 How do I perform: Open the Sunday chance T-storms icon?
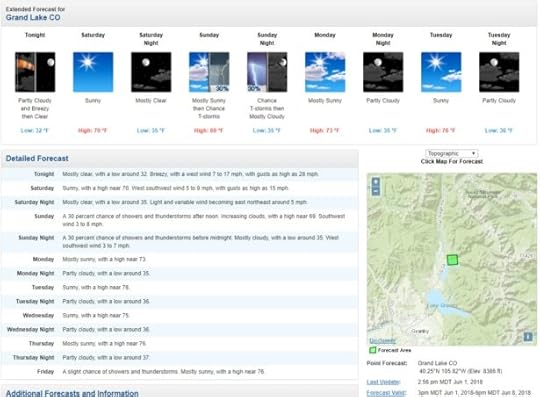[209, 72]
